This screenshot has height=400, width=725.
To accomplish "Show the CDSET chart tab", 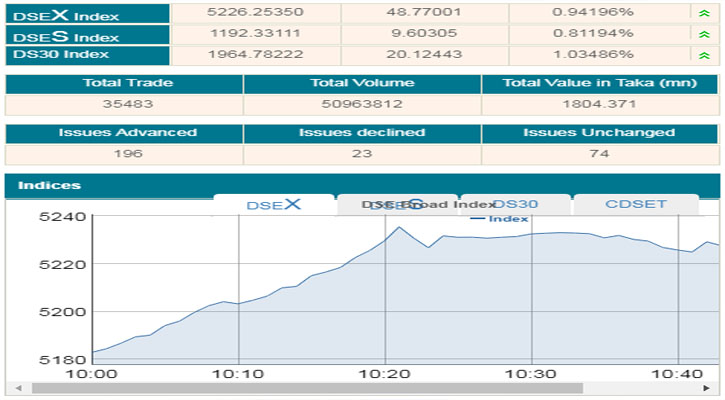I will [x=635, y=204].
